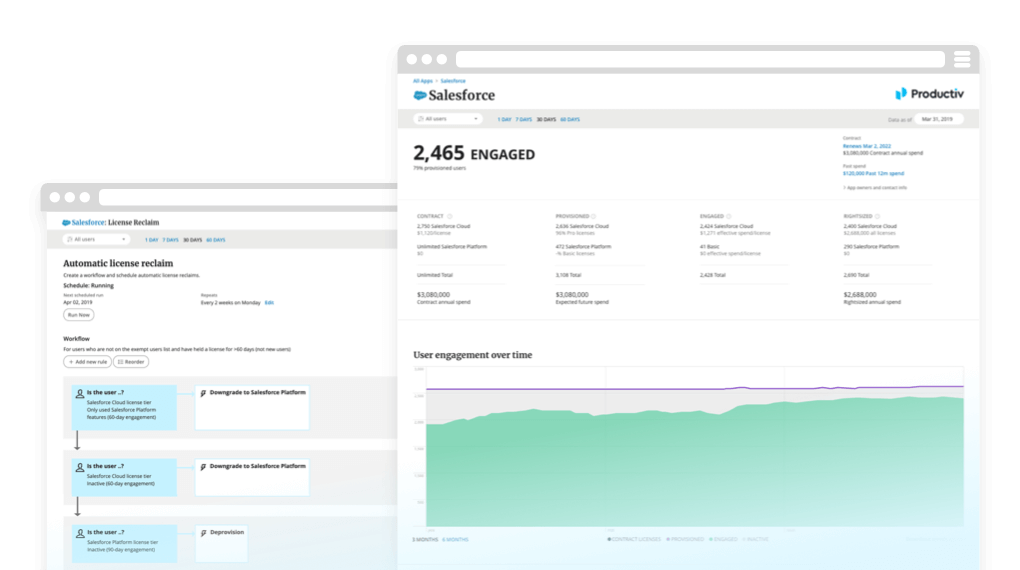Image resolution: width=1020 pixels, height=570 pixels.
Task: Click the Reorder button
Action: 131,362
